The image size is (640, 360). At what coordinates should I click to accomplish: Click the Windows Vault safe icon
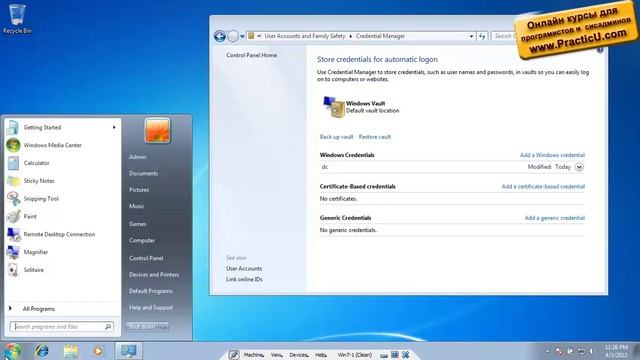click(x=334, y=107)
